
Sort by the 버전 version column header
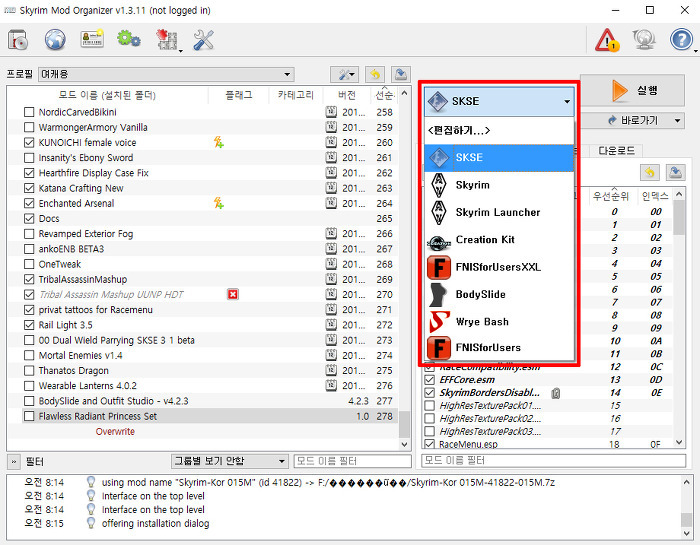point(346,95)
